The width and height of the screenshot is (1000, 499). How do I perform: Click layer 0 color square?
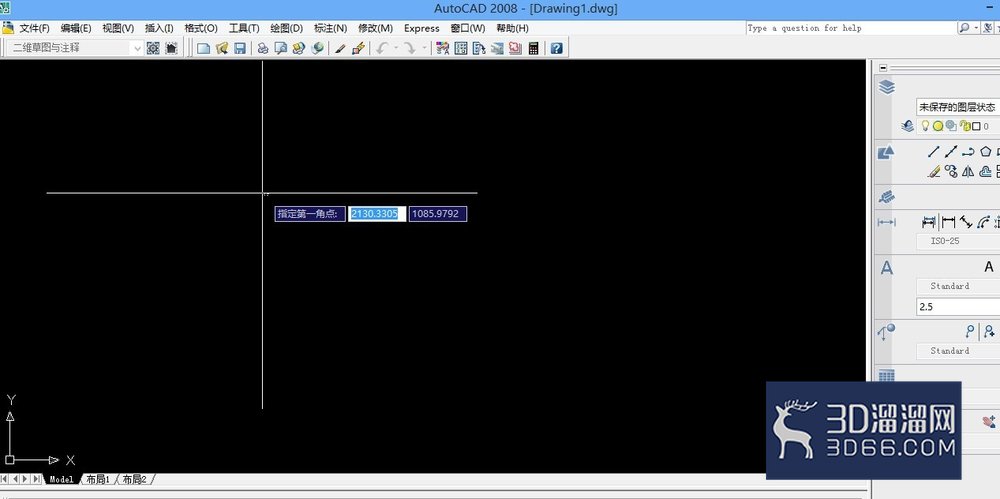[976, 126]
